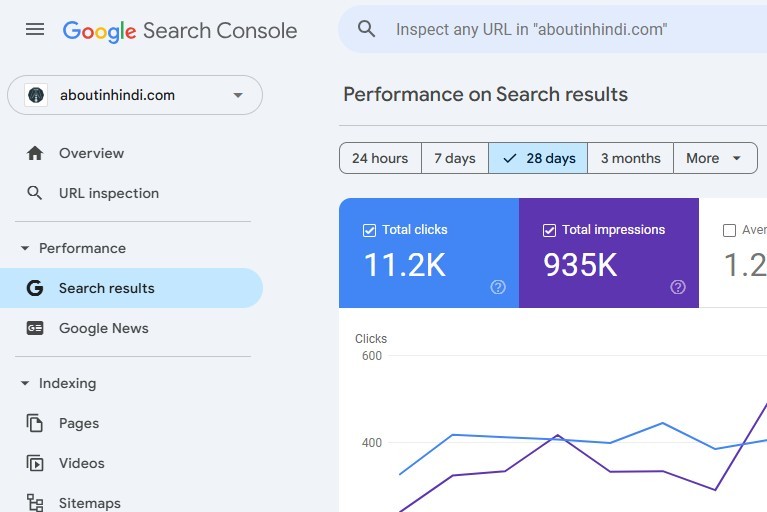Click the URL inspection magnifier icon

tap(34, 193)
